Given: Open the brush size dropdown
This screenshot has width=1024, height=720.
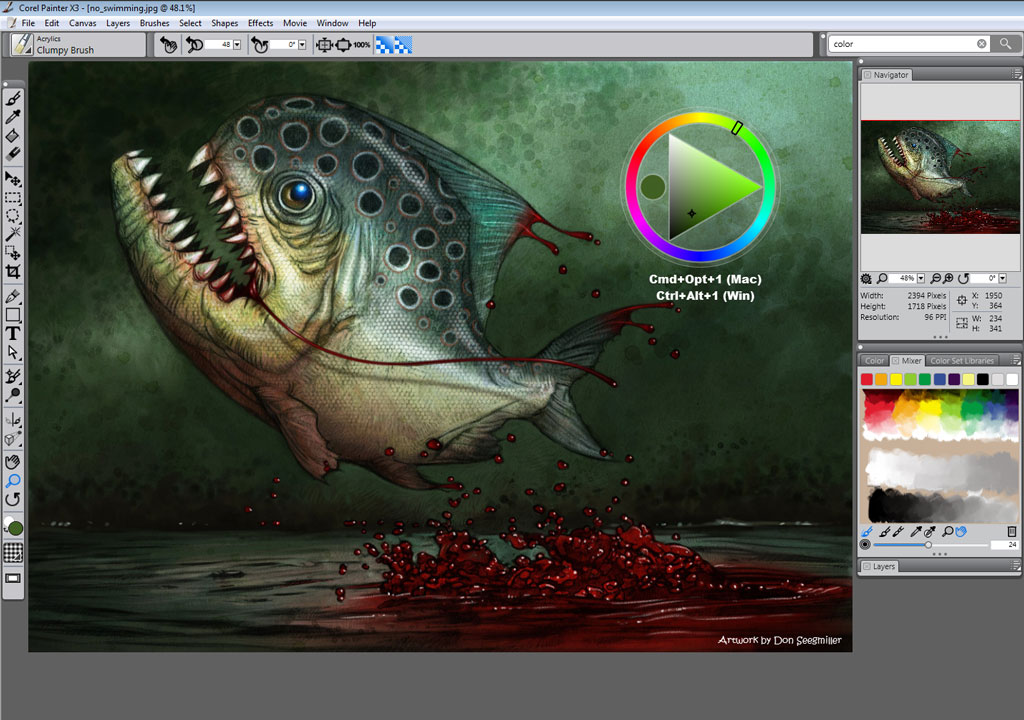Looking at the screenshot, I should pyautogui.click(x=237, y=45).
